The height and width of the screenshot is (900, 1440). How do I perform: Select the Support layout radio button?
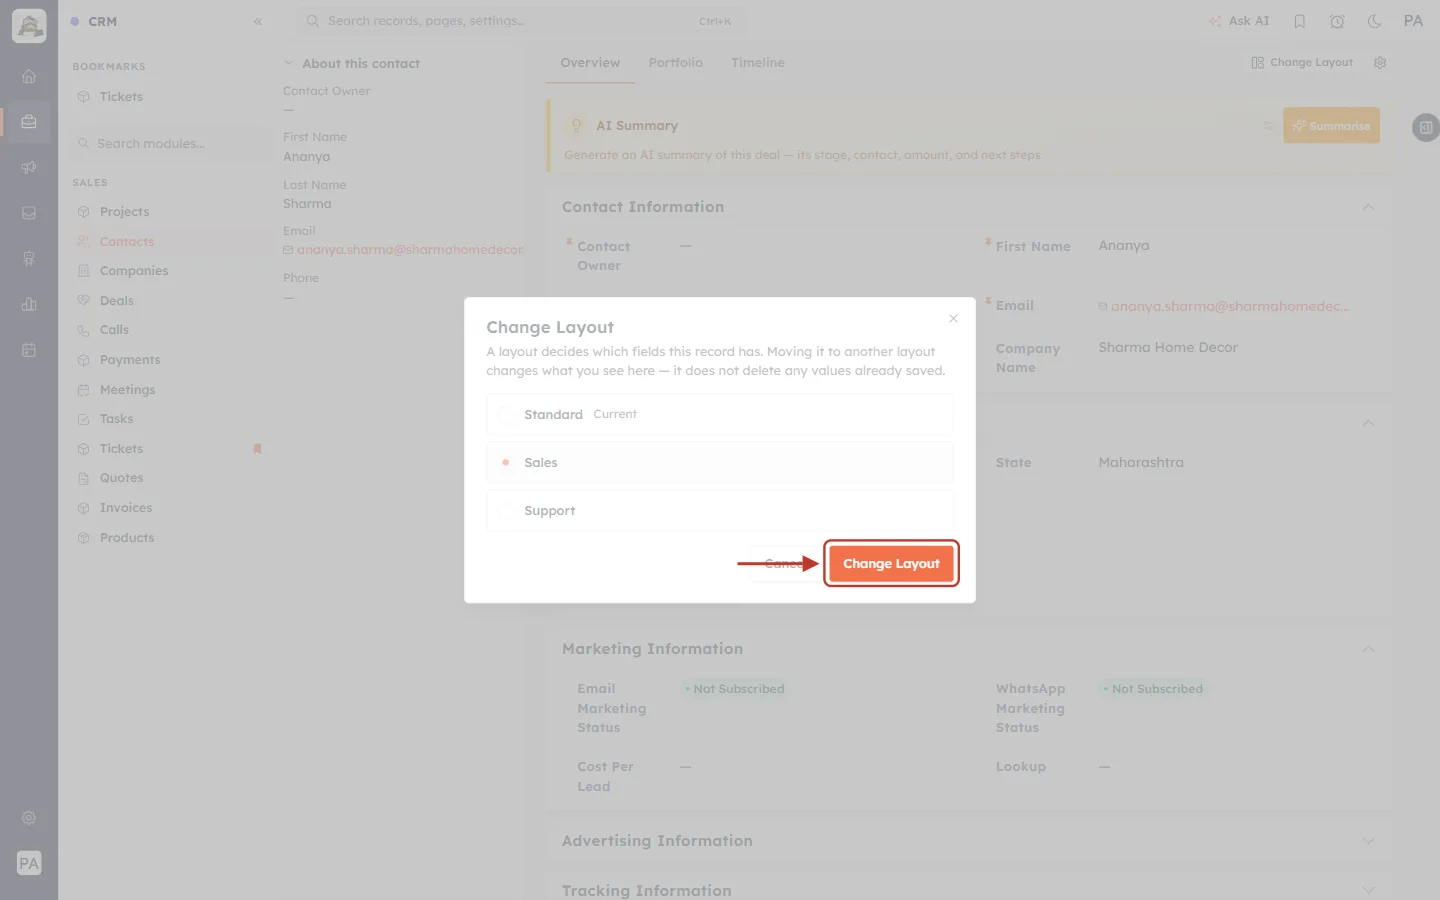click(506, 510)
